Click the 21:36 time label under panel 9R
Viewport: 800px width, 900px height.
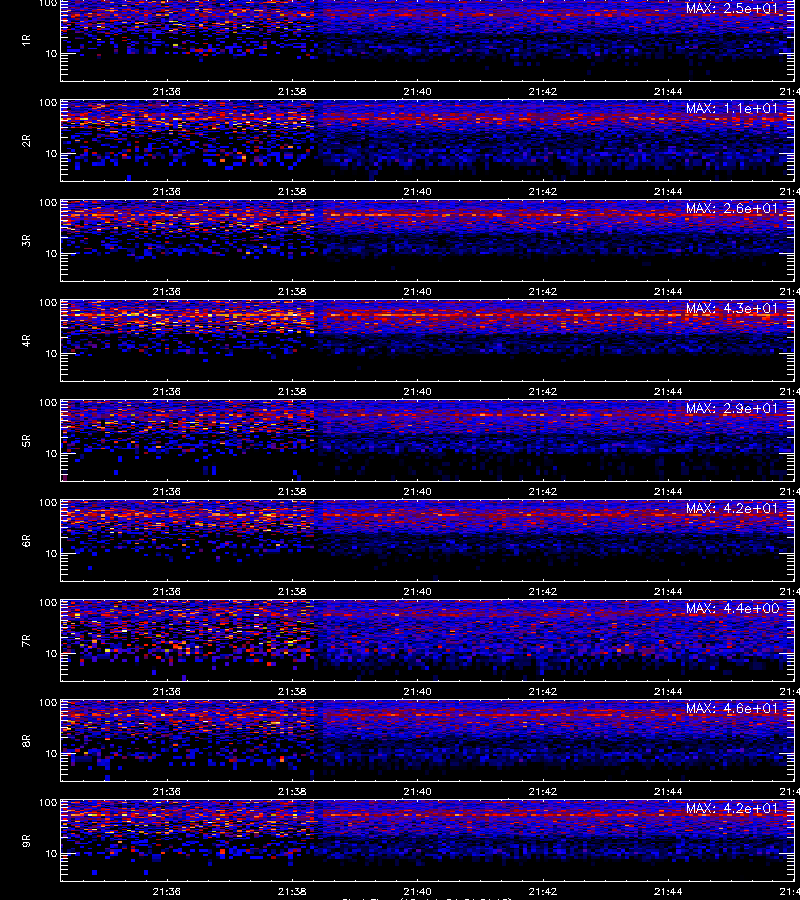point(166,892)
